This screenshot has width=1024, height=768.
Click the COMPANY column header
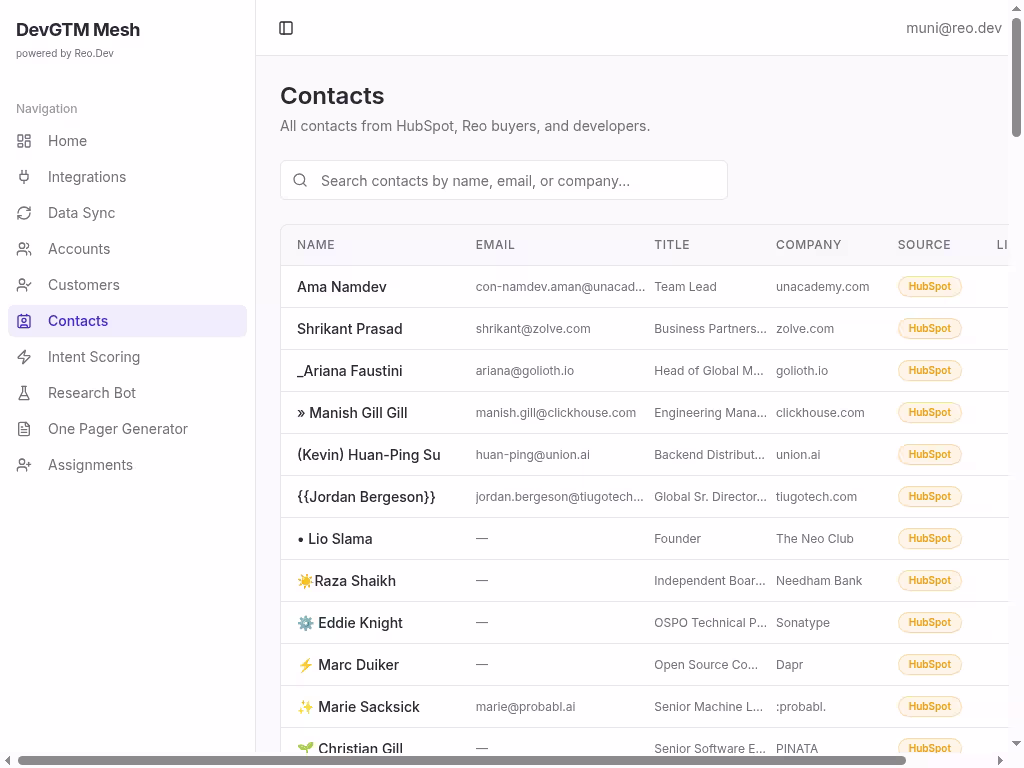coord(808,244)
